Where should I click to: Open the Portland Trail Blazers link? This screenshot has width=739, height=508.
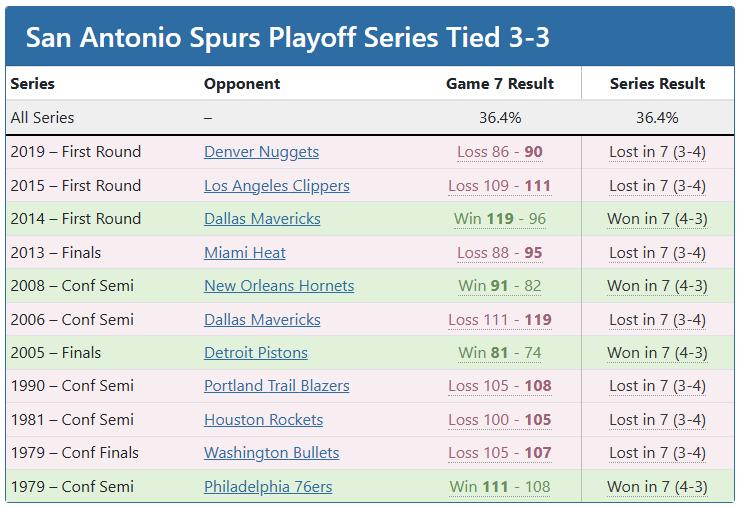[x=277, y=385]
